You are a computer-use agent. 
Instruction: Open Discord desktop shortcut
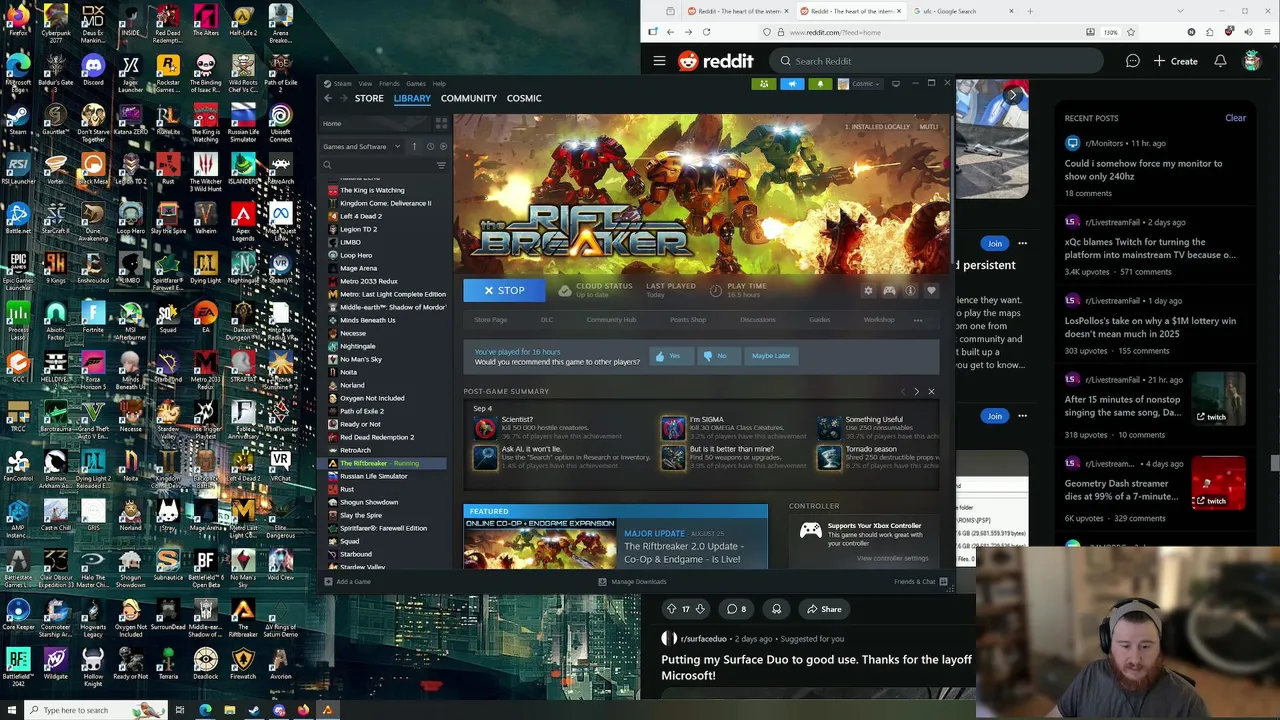(x=93, y=70)
